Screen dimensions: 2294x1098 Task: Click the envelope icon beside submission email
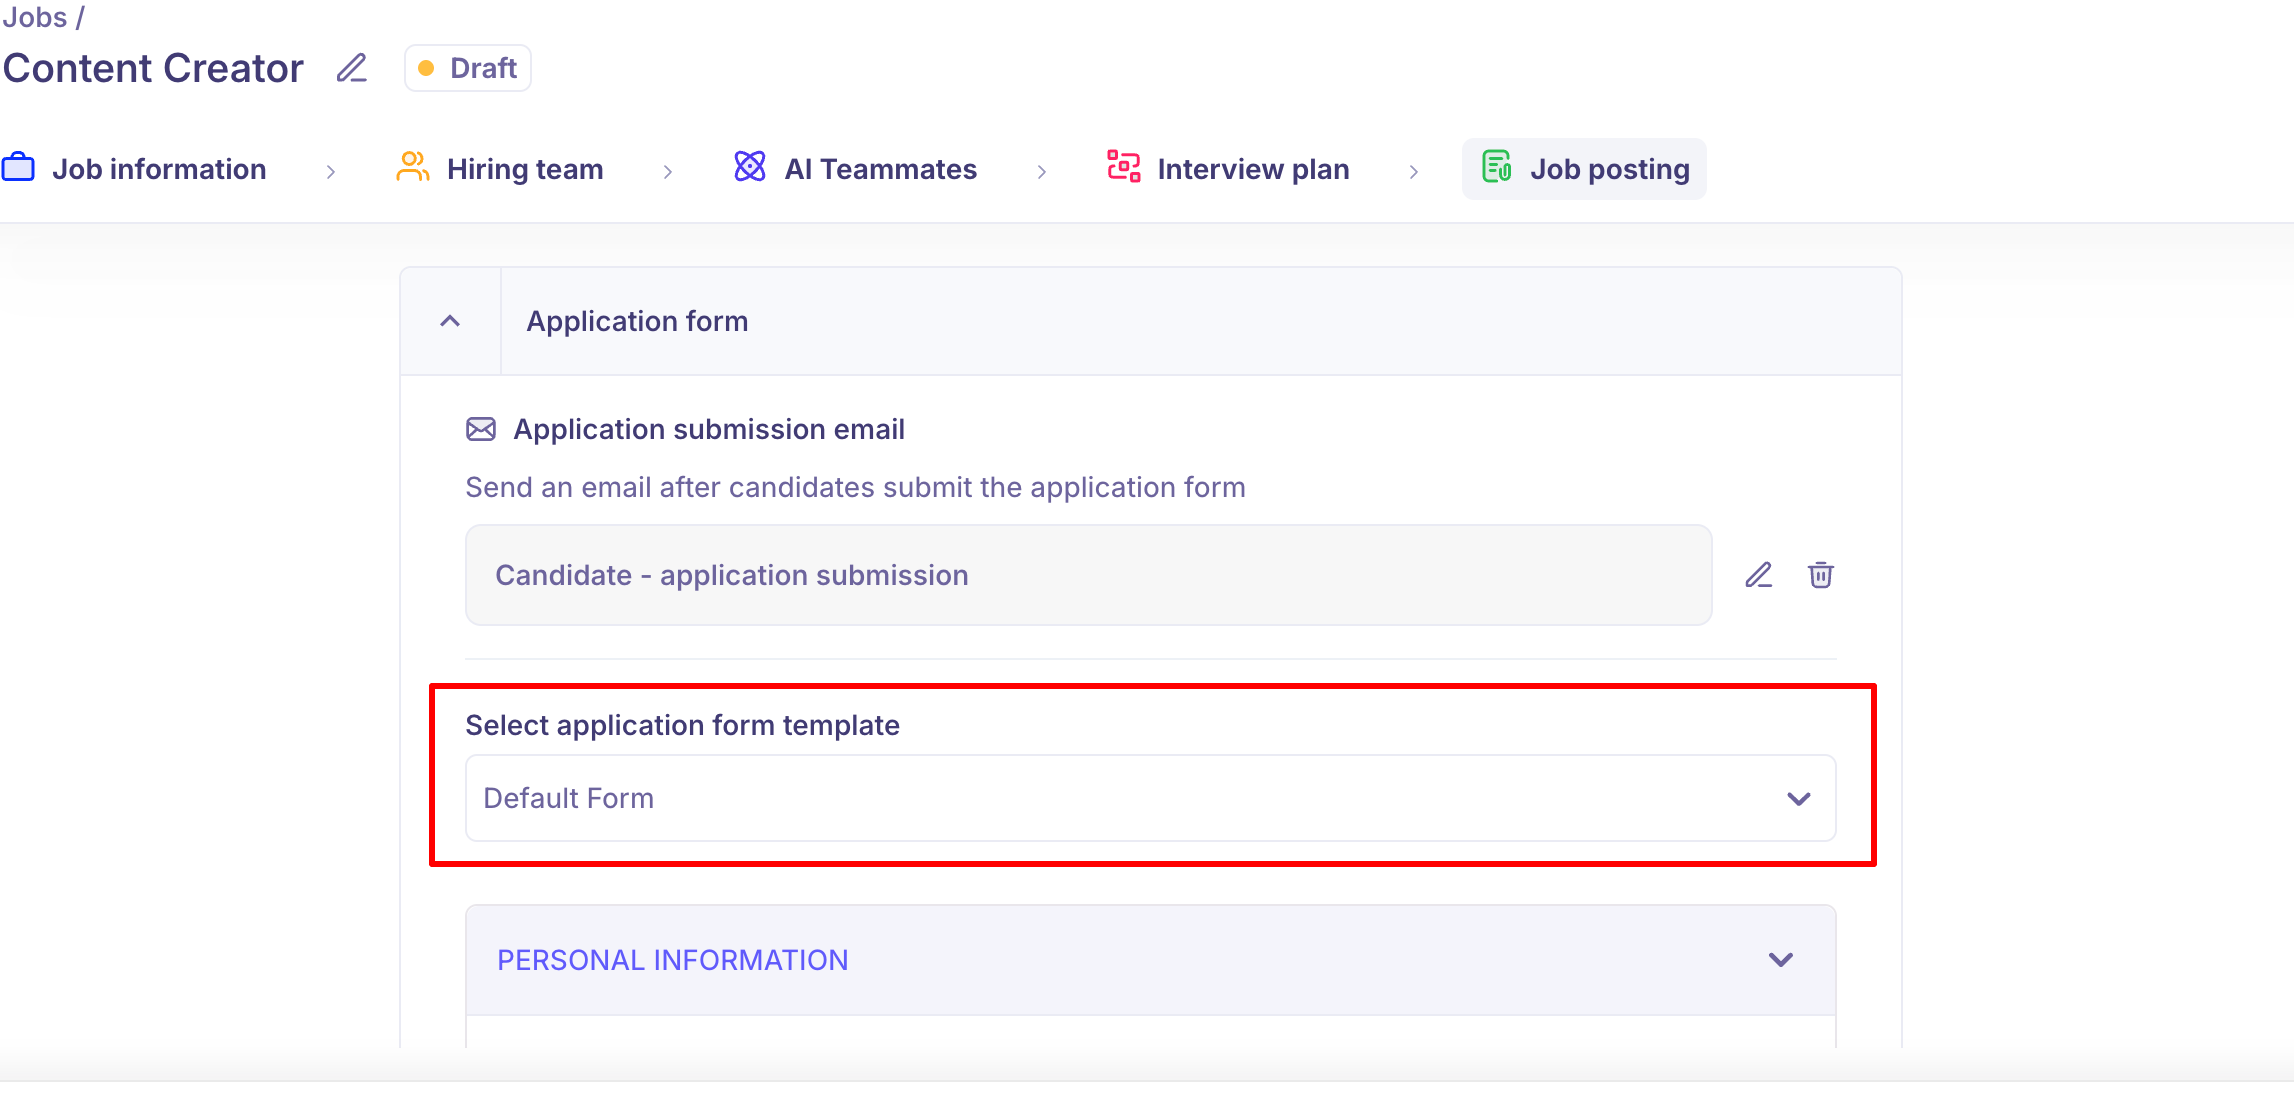pos(481,429)
